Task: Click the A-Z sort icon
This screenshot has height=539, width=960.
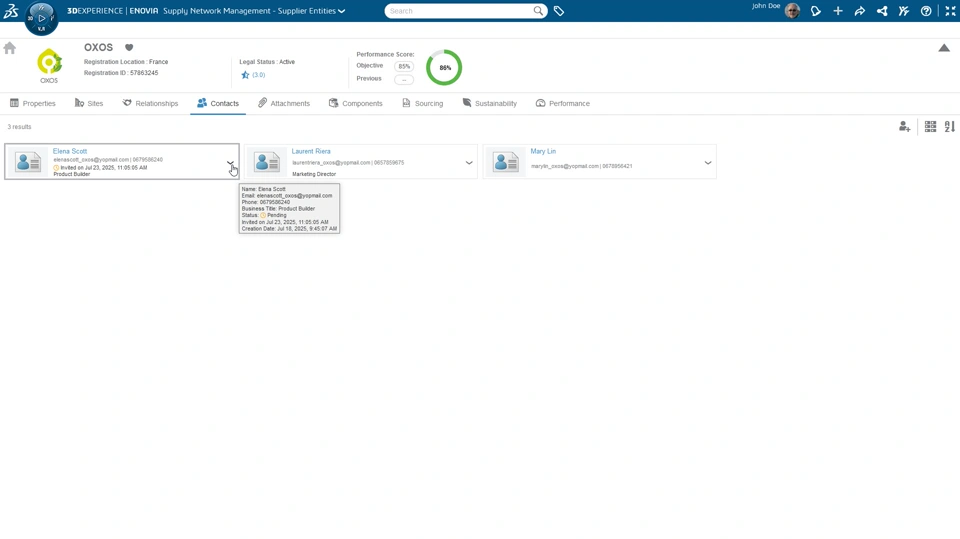Action: (x=949, y=127)
